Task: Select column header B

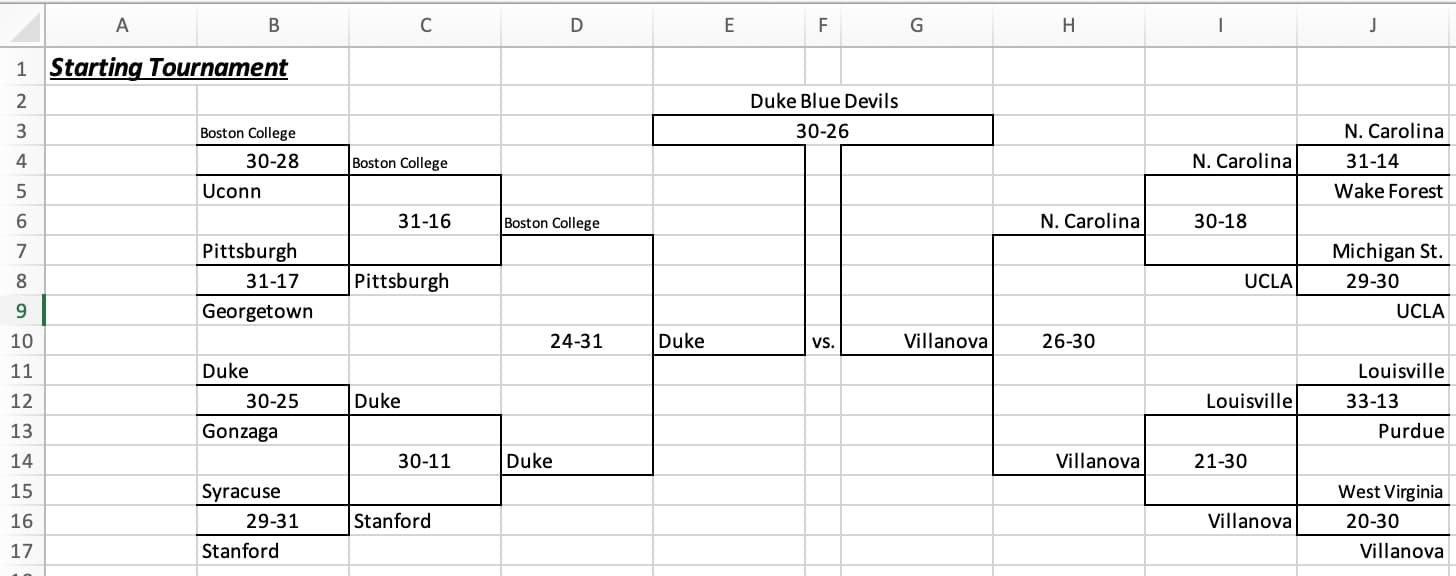Action: pos(273,24)
